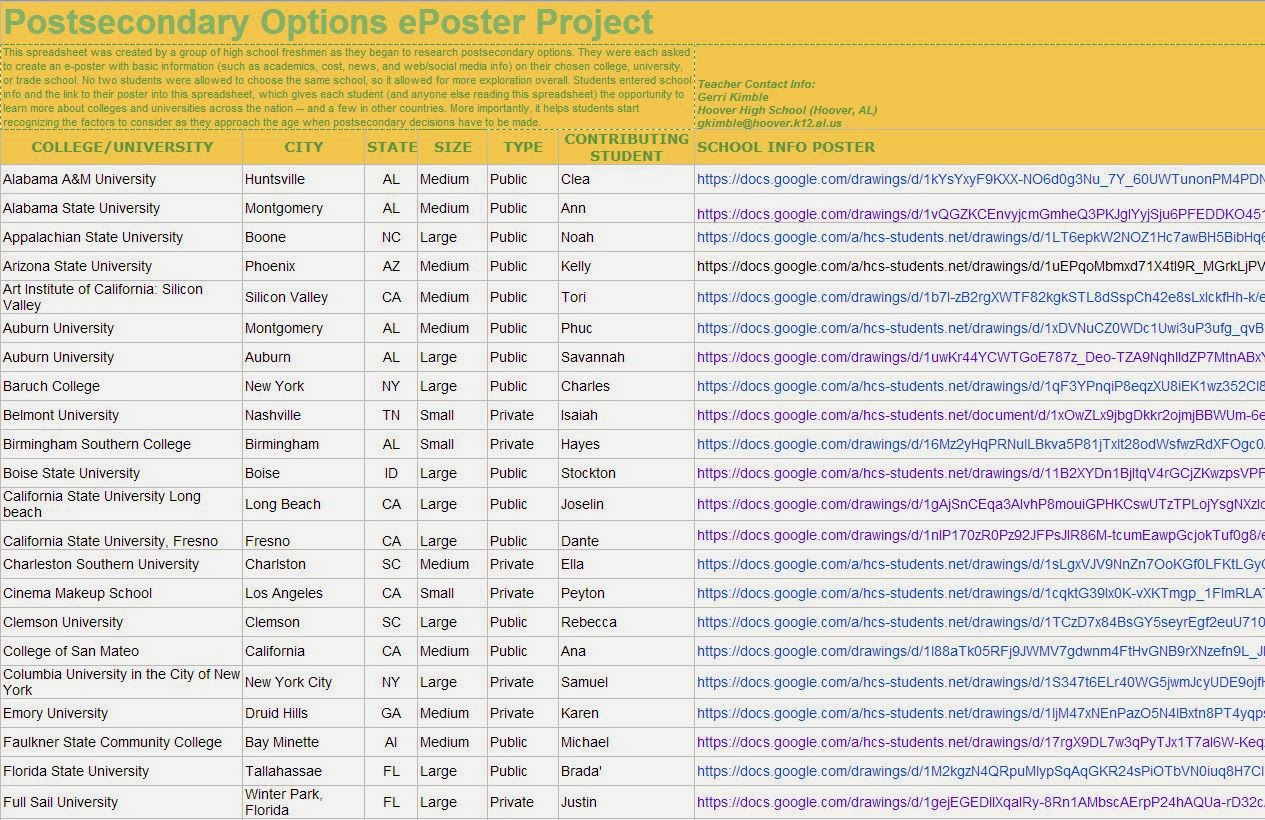The height and width of the screenshot is (820, 1265).
Task: Open Boise State University poster link
Action: (x=980, y=473)
